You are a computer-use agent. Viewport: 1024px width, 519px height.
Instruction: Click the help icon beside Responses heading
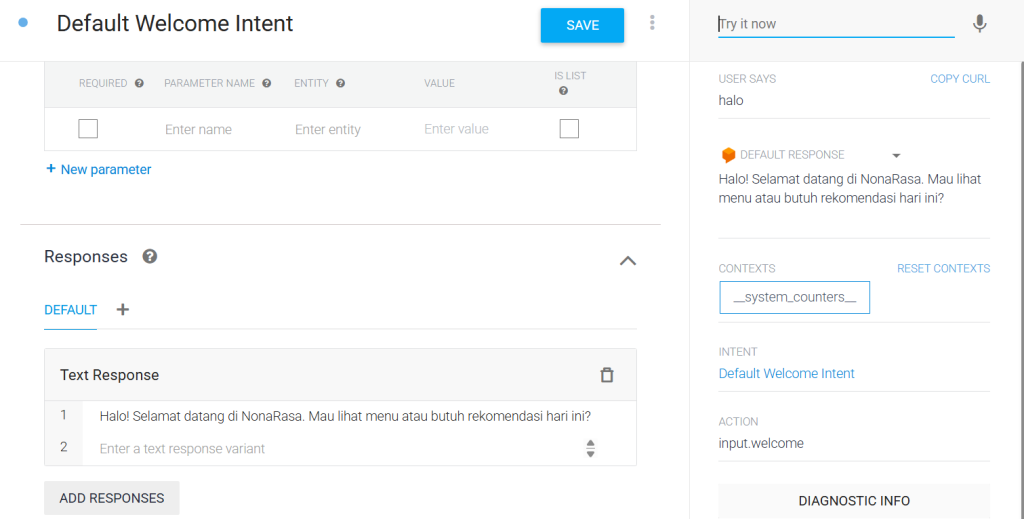click(x=150, y=257)
